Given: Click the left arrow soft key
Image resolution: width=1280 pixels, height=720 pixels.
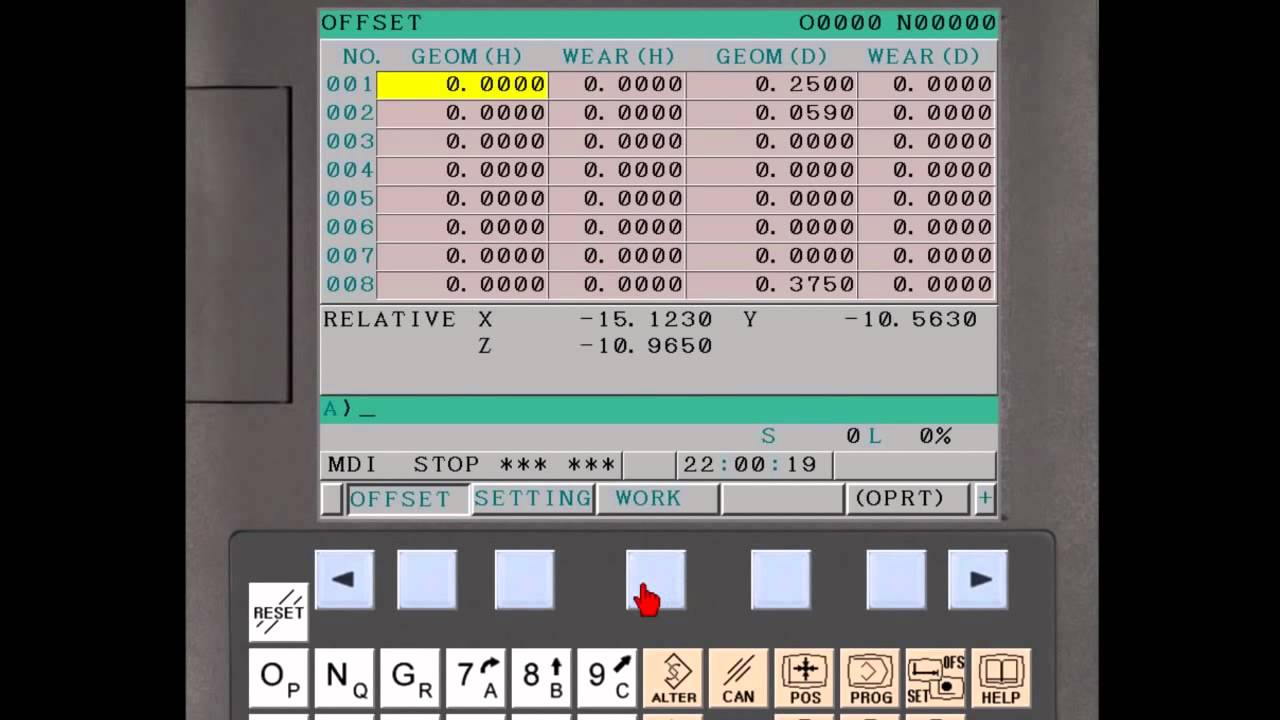Looking at the screenshot, I should pos(344,579).
